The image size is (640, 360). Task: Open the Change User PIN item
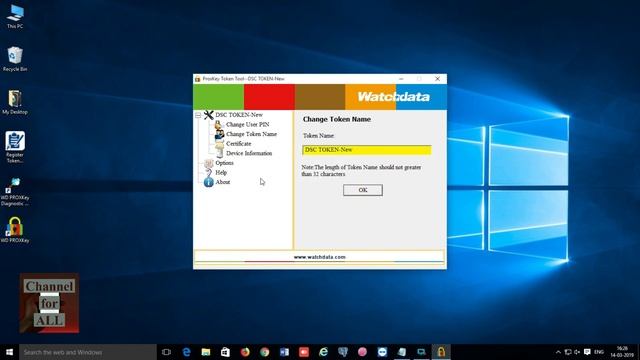click(247, 124)
